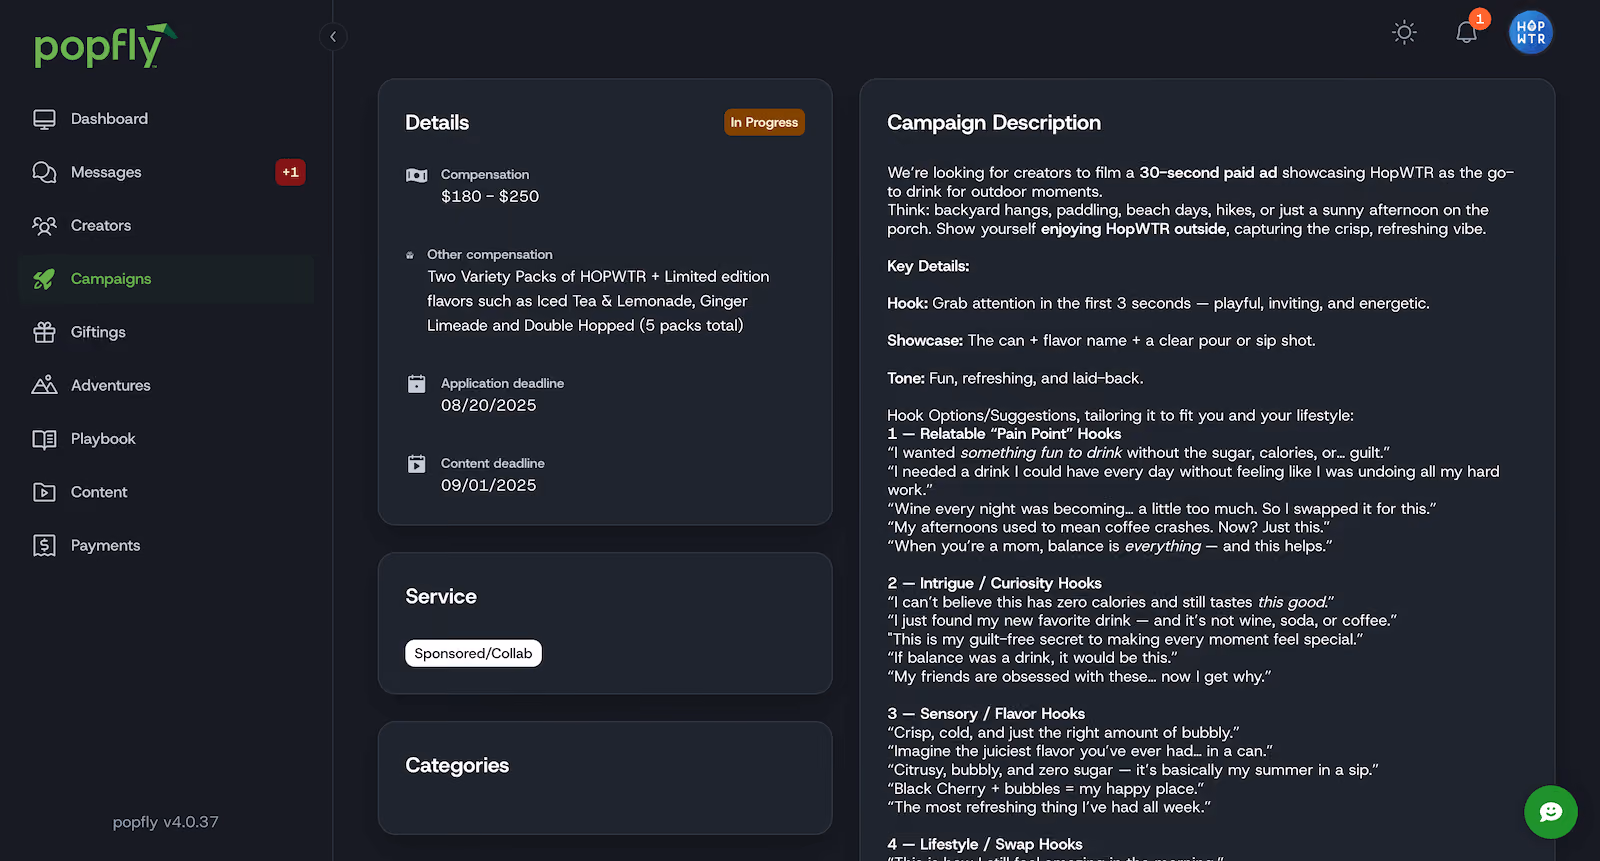Viewport: 1600px width, 861px height.
Task: Click the In Progress status badge
Action: [x=764, y=122]
